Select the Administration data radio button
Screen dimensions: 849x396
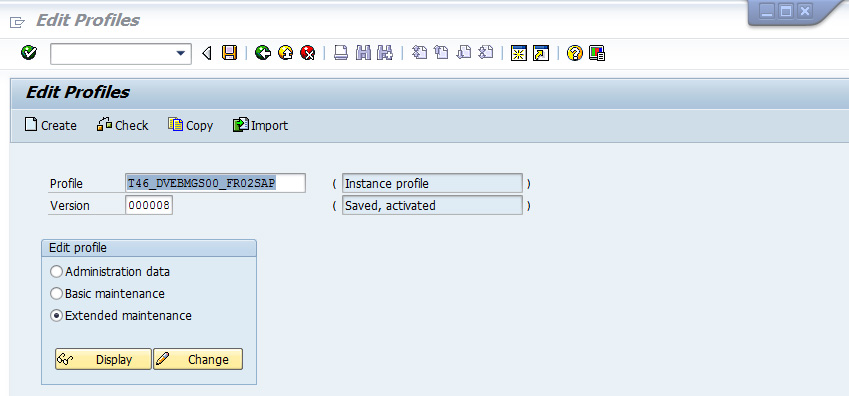click(x=56, y=271)
